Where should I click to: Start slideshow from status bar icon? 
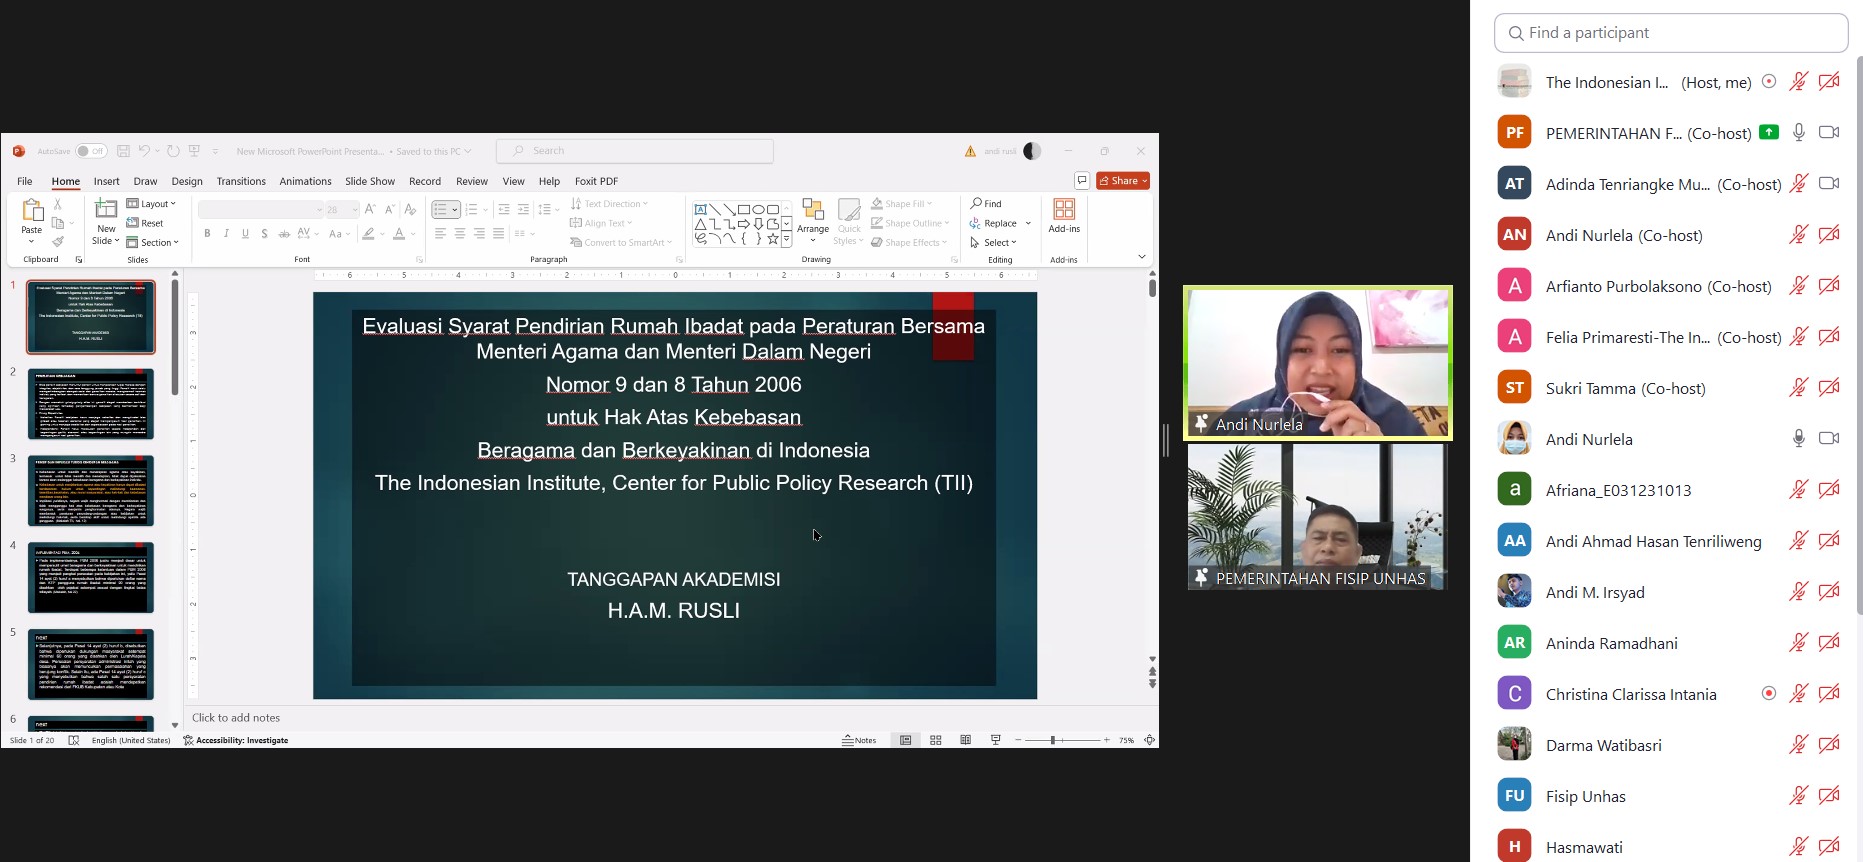pos(995,740)
